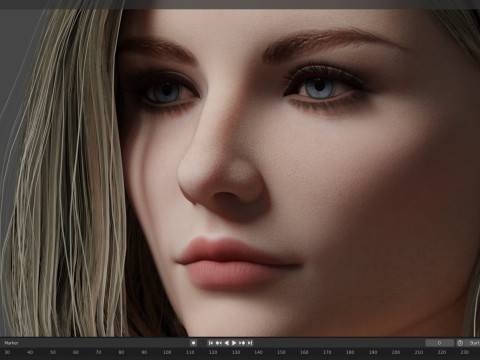Jump to the last frame

(x=250, y=343)
